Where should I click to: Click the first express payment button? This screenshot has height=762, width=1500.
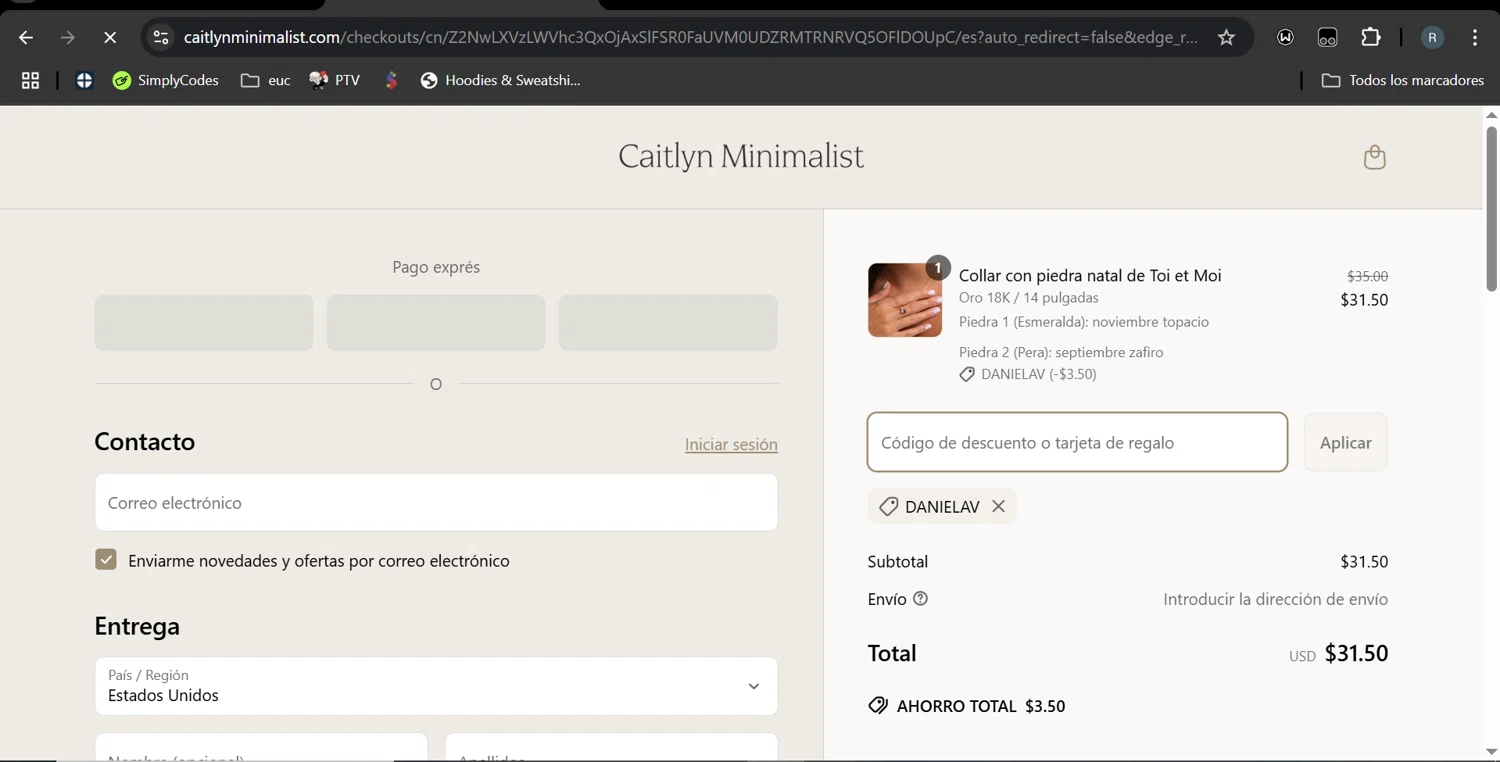point(204,322)
